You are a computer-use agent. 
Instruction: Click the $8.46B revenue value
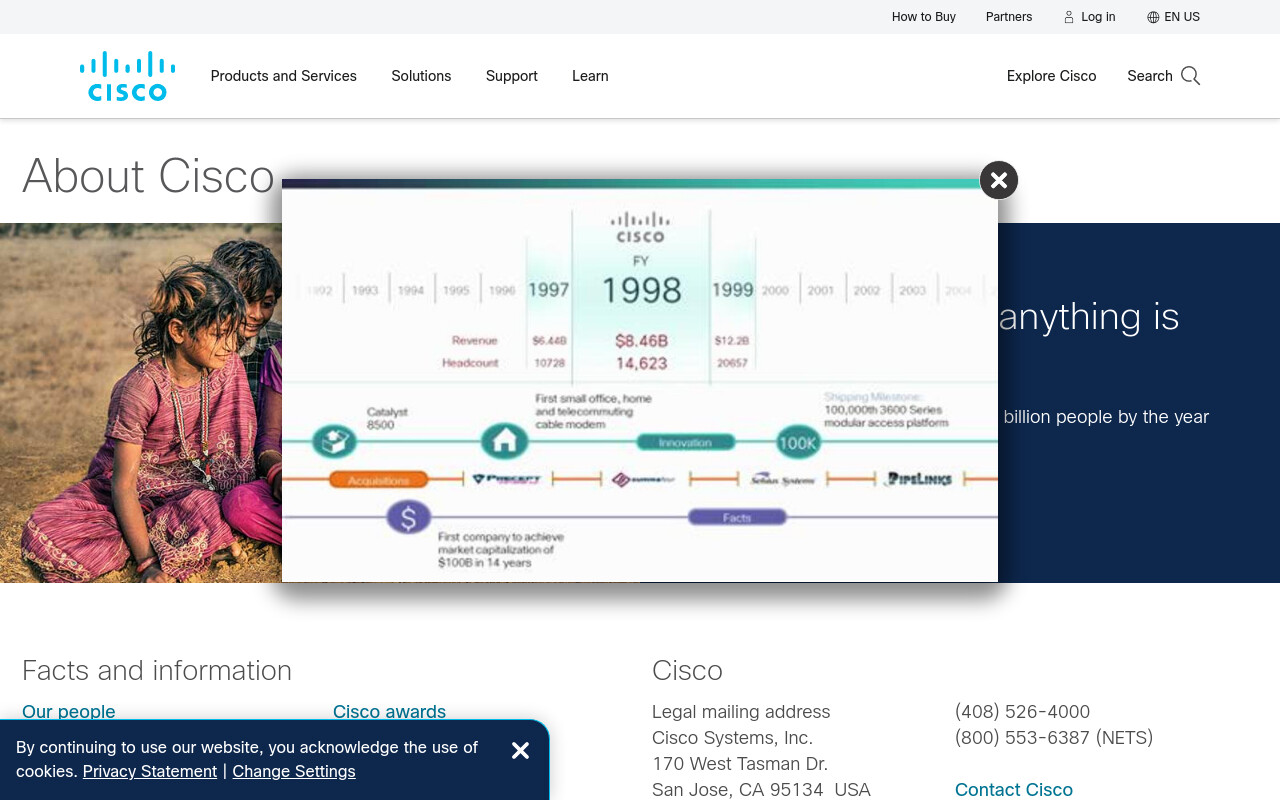[641, 341]
